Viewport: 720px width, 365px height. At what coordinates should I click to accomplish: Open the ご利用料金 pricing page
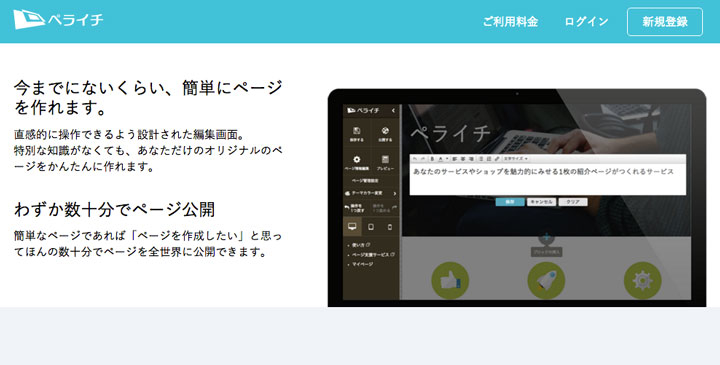coord(510,22)
